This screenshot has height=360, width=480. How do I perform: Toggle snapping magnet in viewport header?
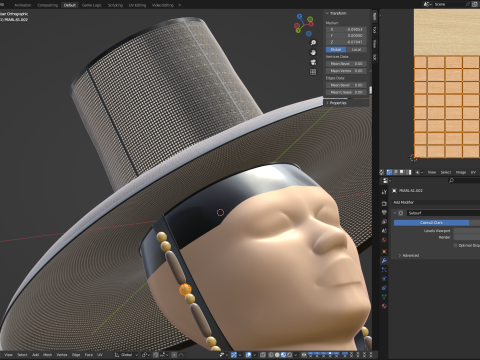click(157, 355)
